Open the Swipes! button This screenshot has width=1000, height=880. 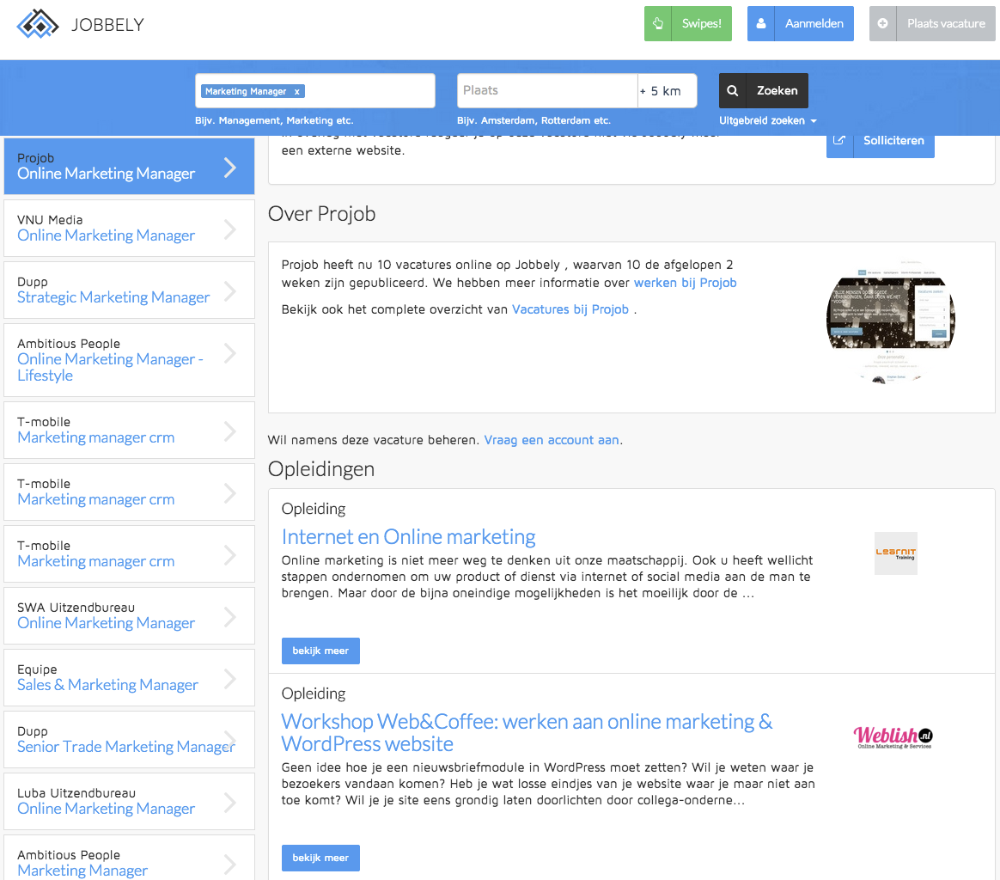tap(688, 24)
